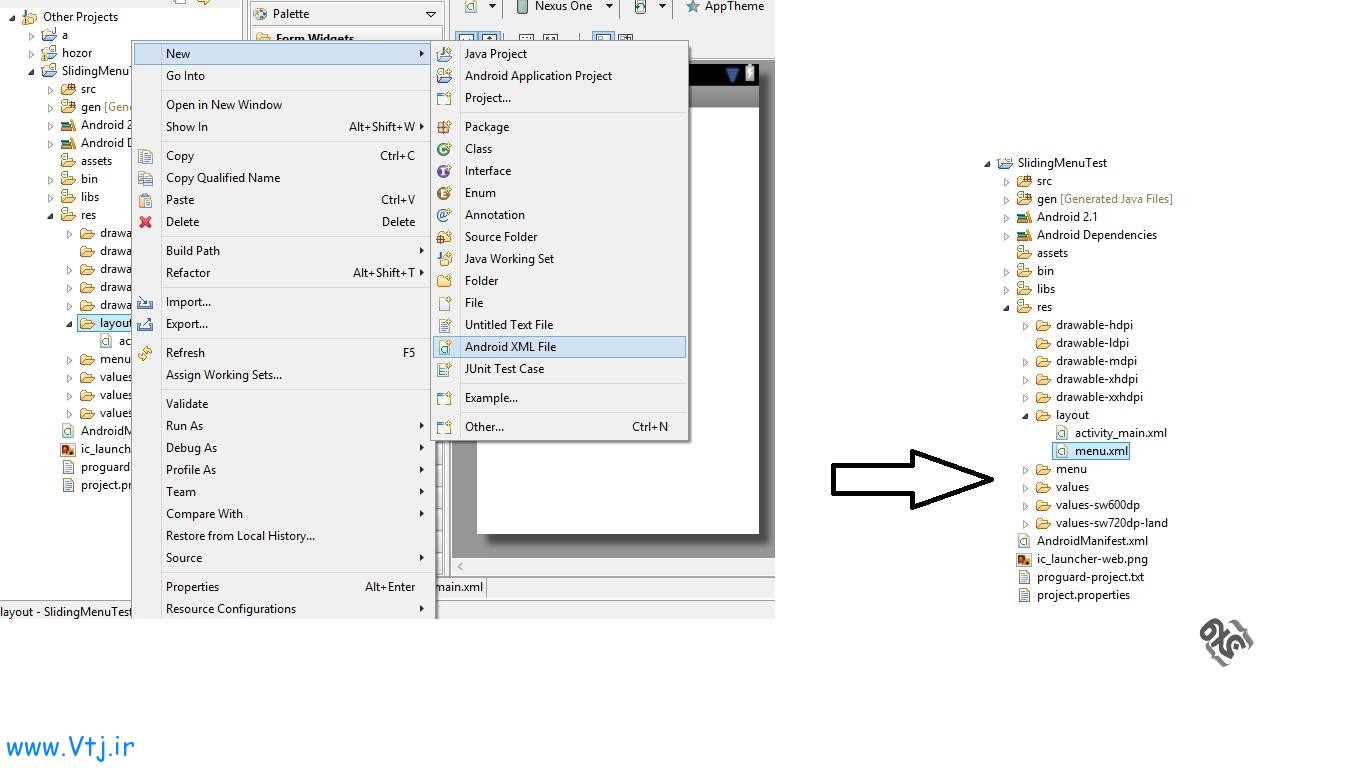
Task: Open the Refactor submenu
Action: coord(188,273)
